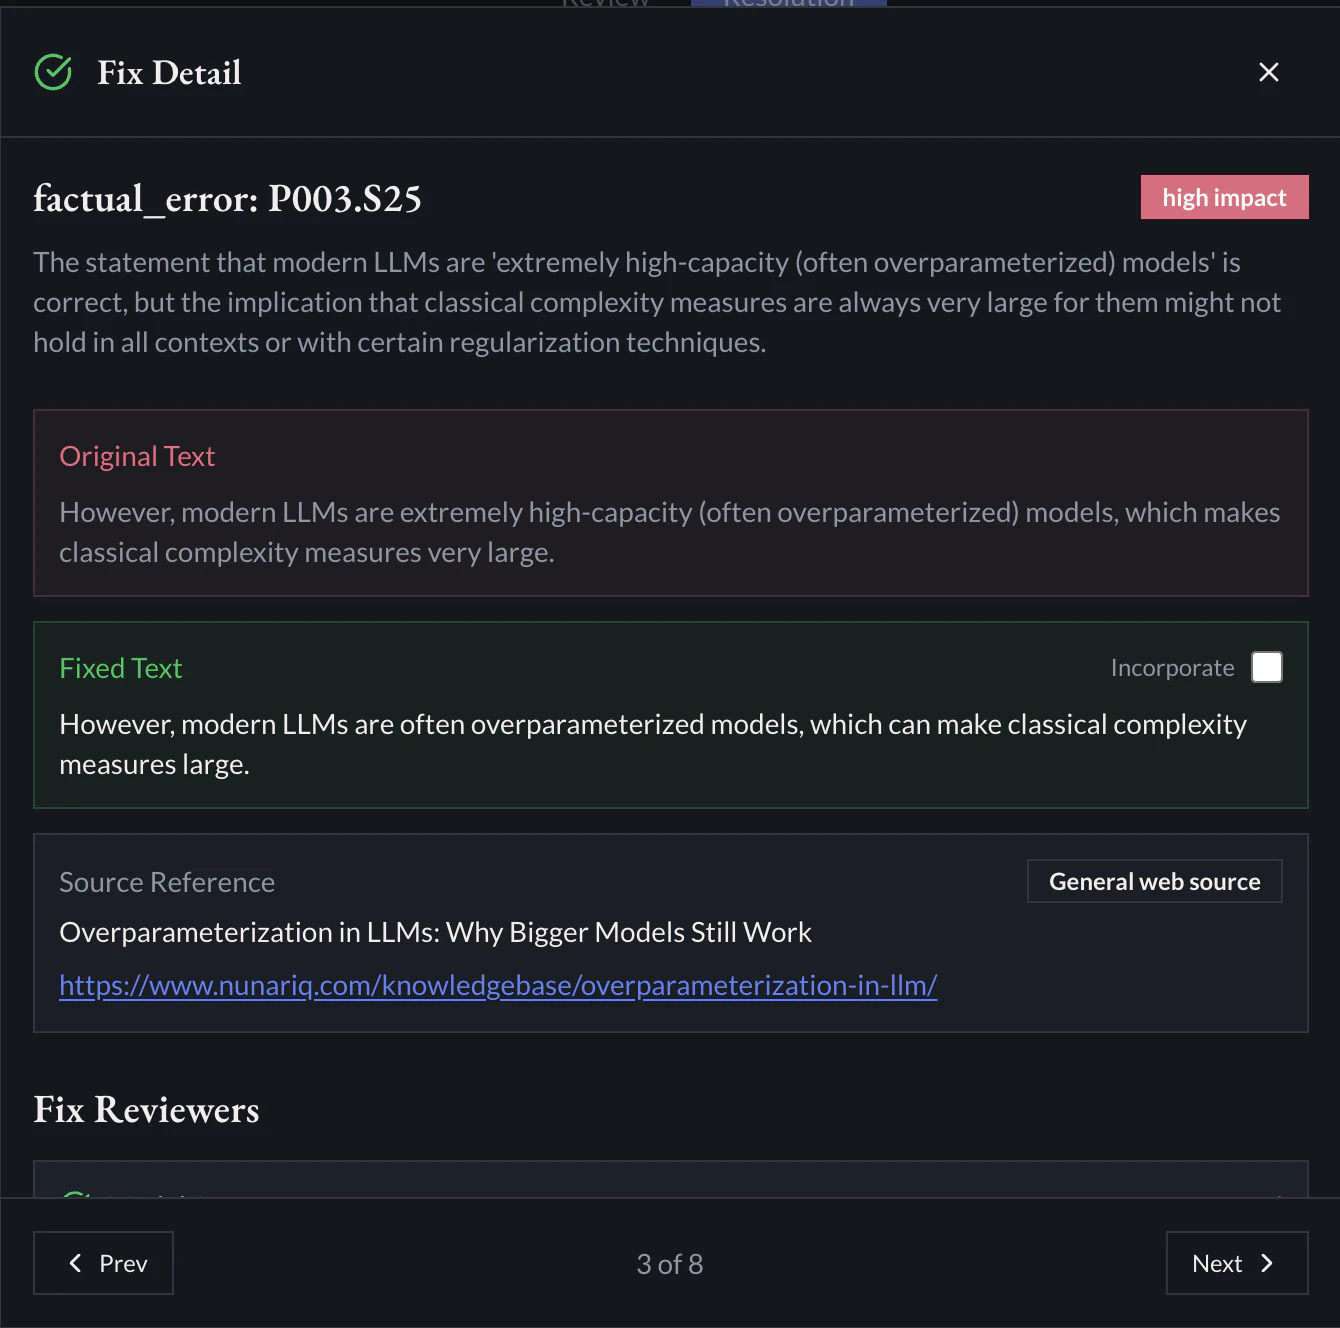This screenshot has height=1328, width=1340.
Task: Switch to the Resolution tab
Action: pos(788,4)
